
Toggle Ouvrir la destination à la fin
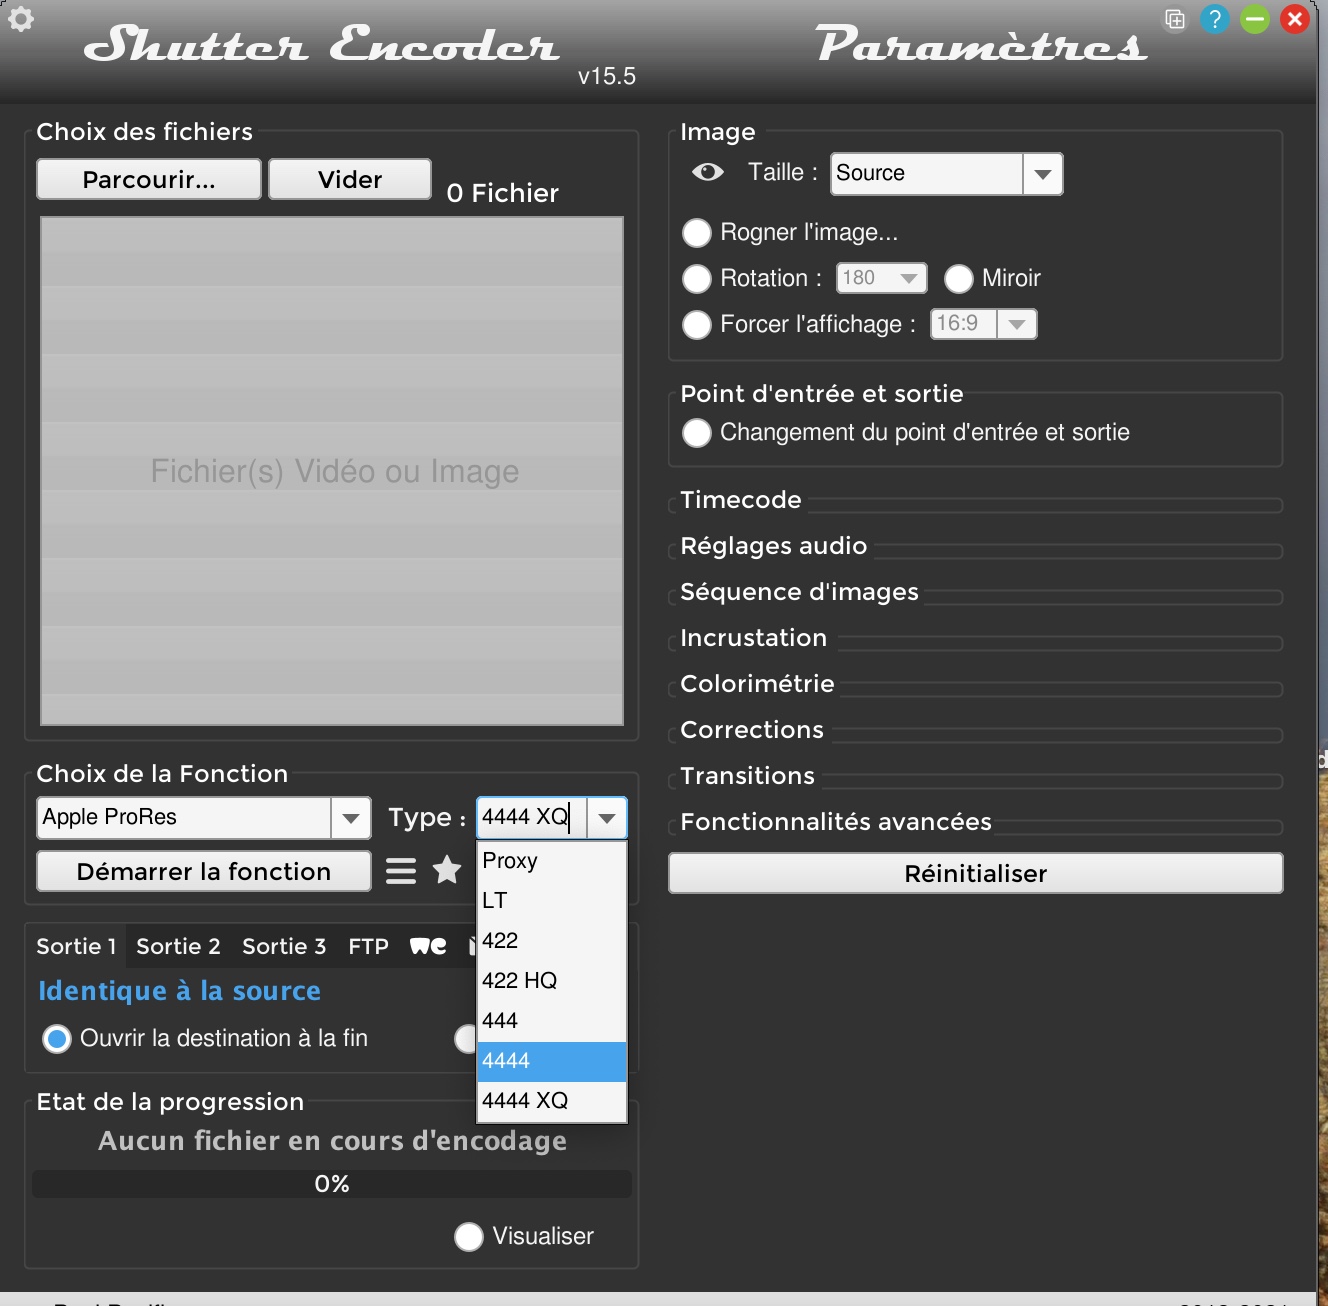57,1039
